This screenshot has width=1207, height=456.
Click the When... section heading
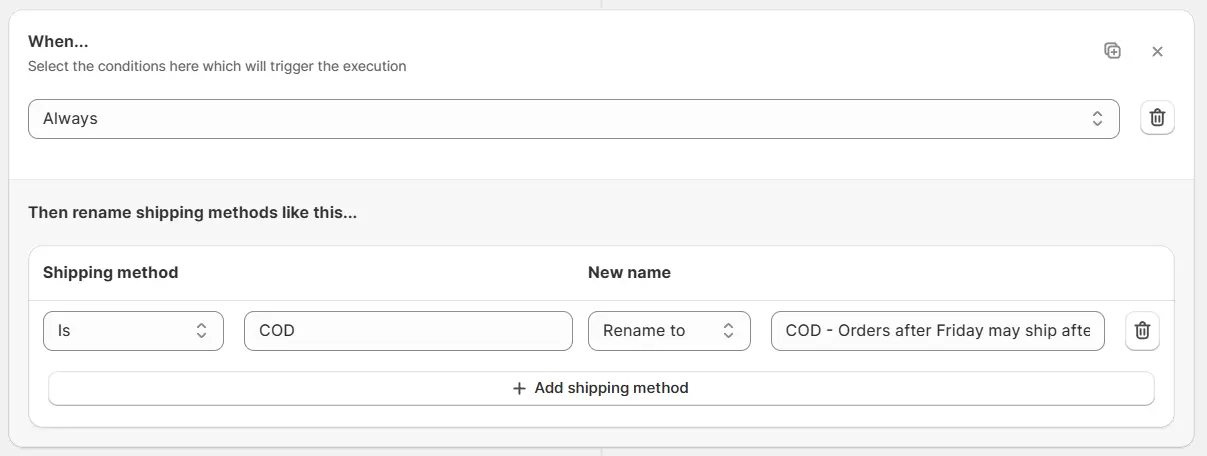click(58, 41)
